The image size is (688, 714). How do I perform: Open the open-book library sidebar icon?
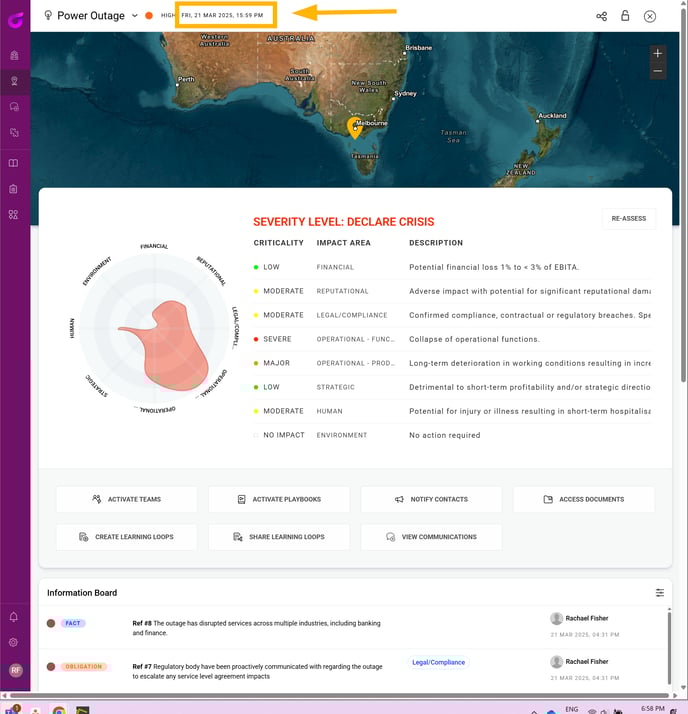tap(14, 163)
